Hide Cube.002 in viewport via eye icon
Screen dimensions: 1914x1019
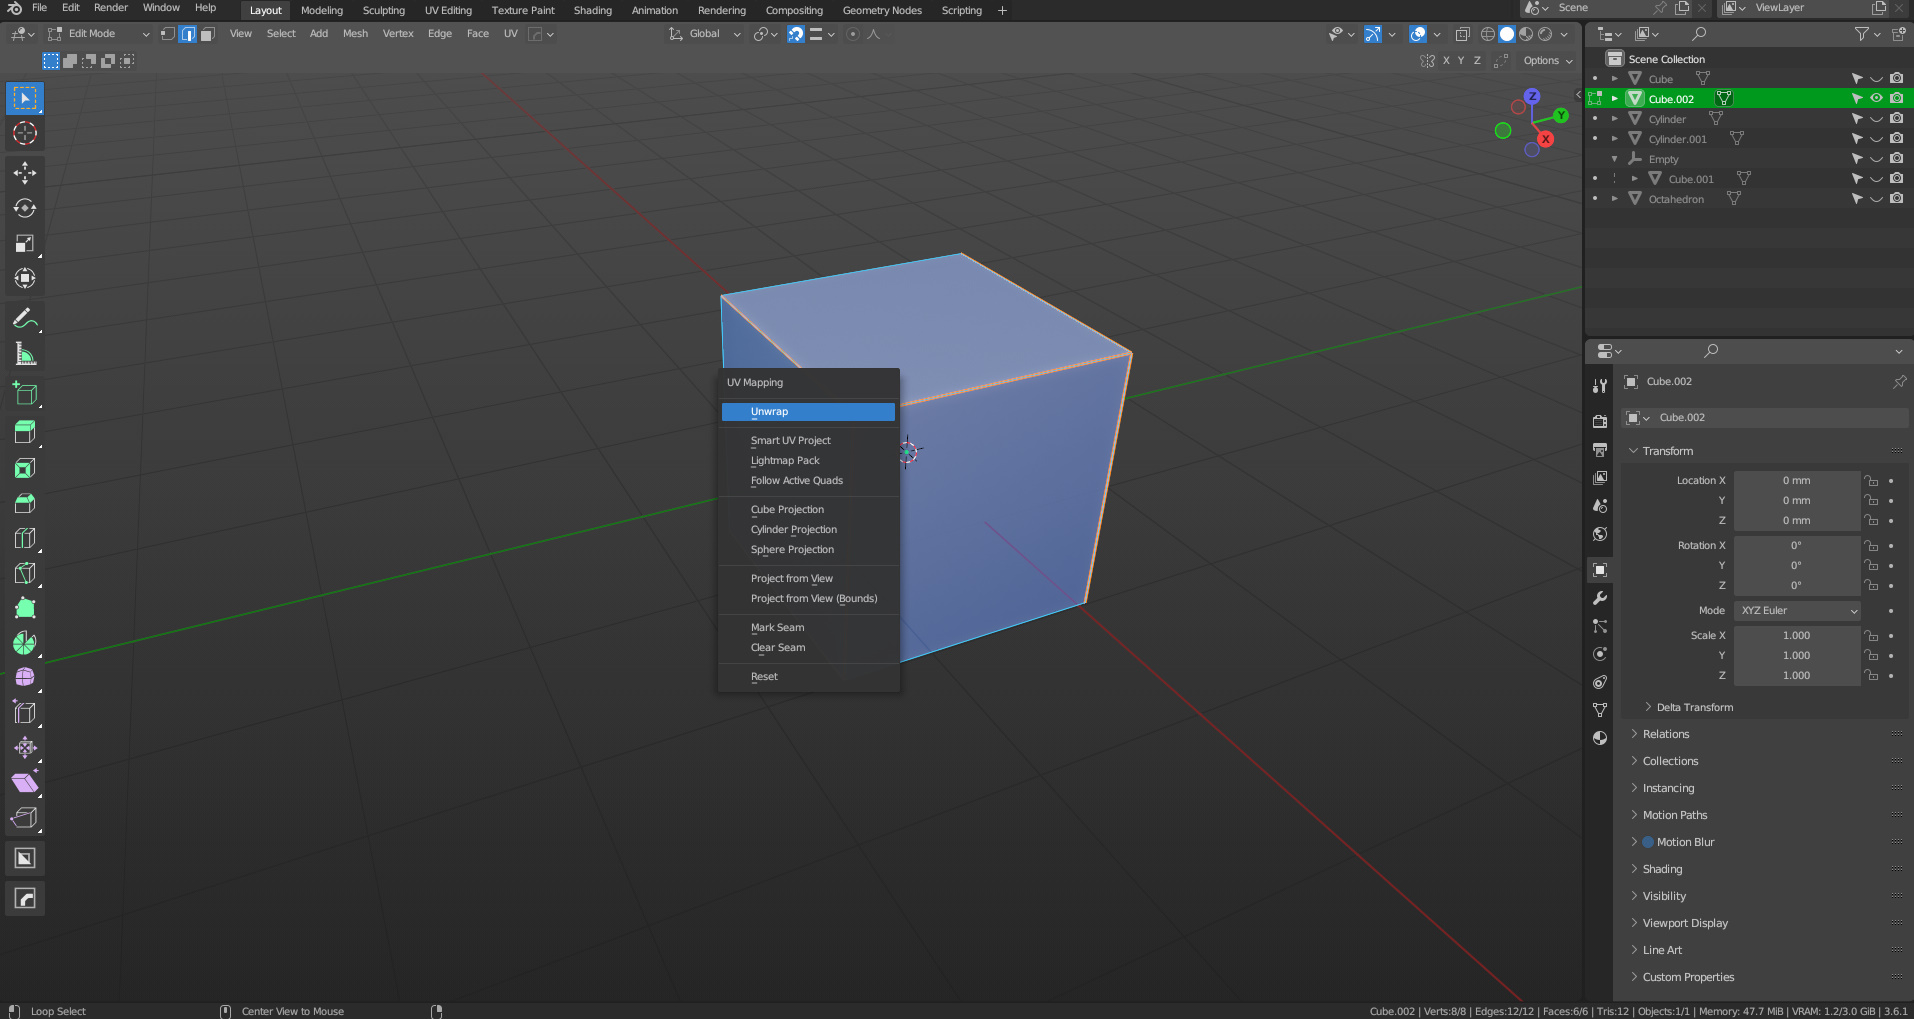1876,98
